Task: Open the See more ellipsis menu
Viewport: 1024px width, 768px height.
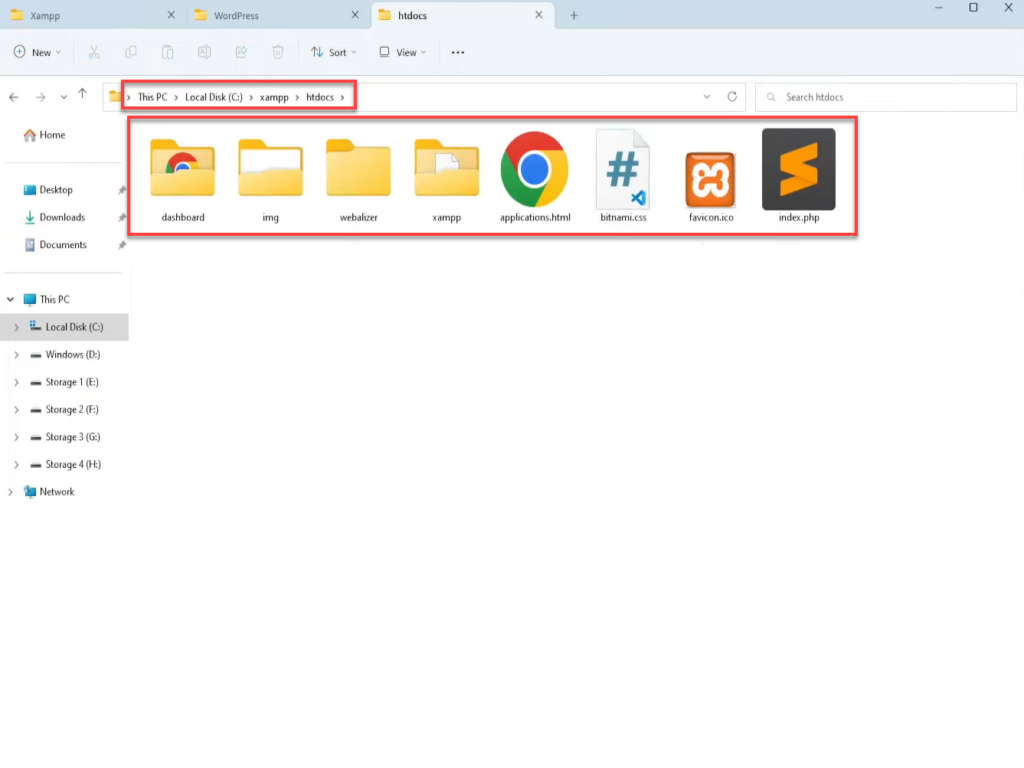Action: (x=458, y=52)
